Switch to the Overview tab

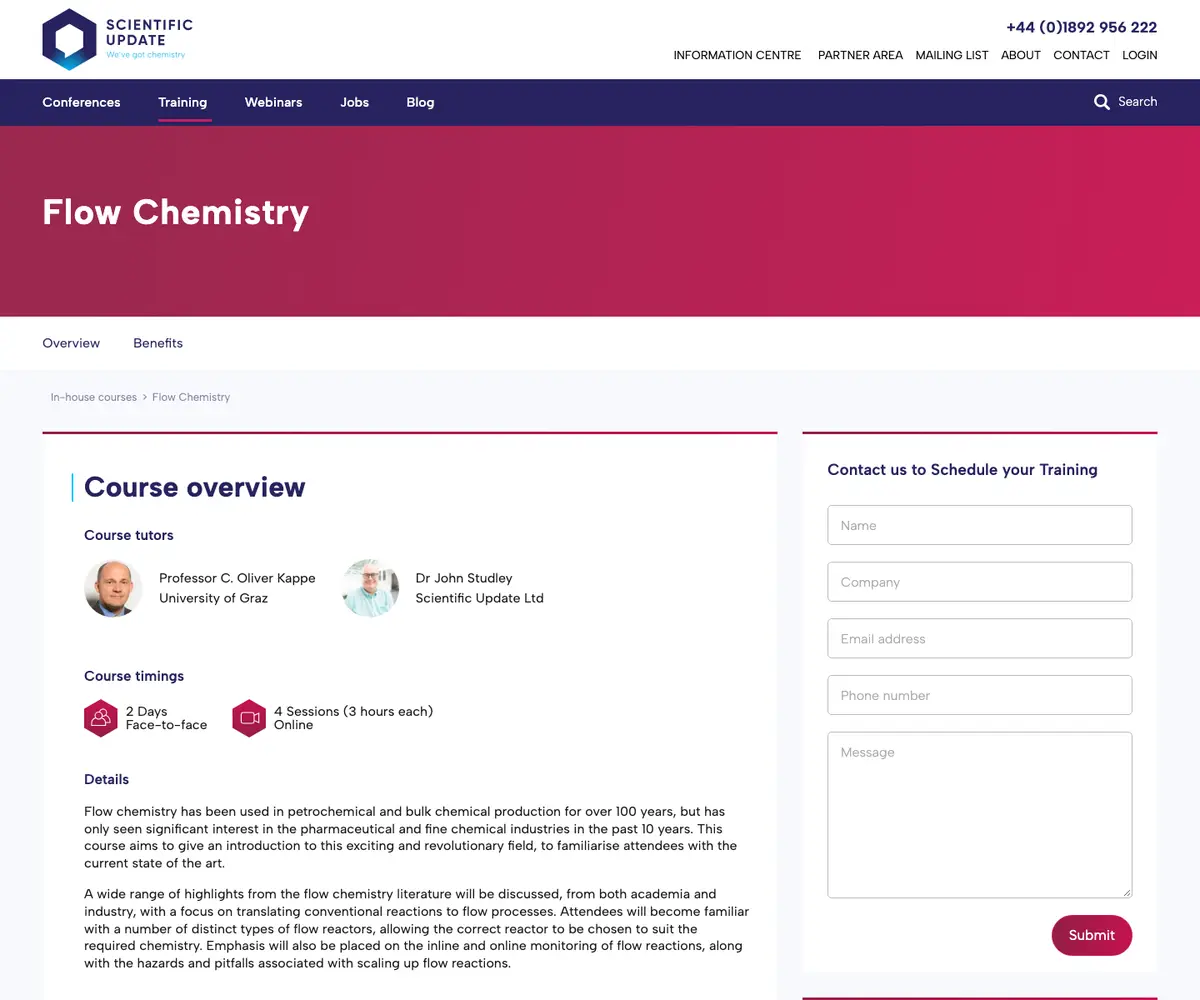coord(71,343)
